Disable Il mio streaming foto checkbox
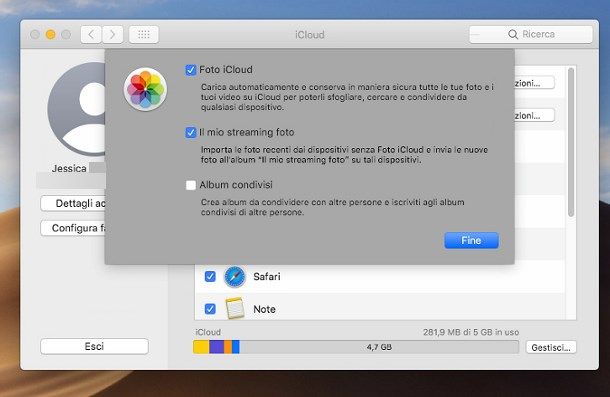The width and height of the screenshot is (610, 397). click(x=191, y=132)
